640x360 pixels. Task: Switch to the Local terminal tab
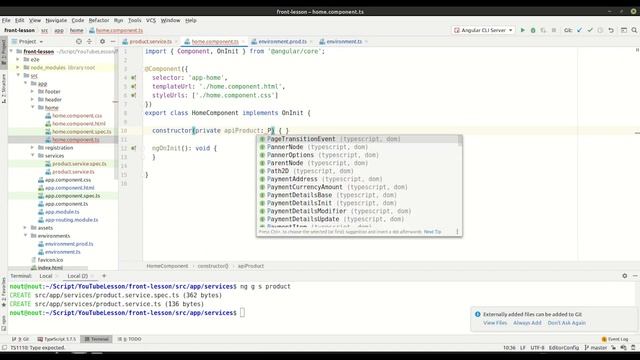tap(46, 276)
